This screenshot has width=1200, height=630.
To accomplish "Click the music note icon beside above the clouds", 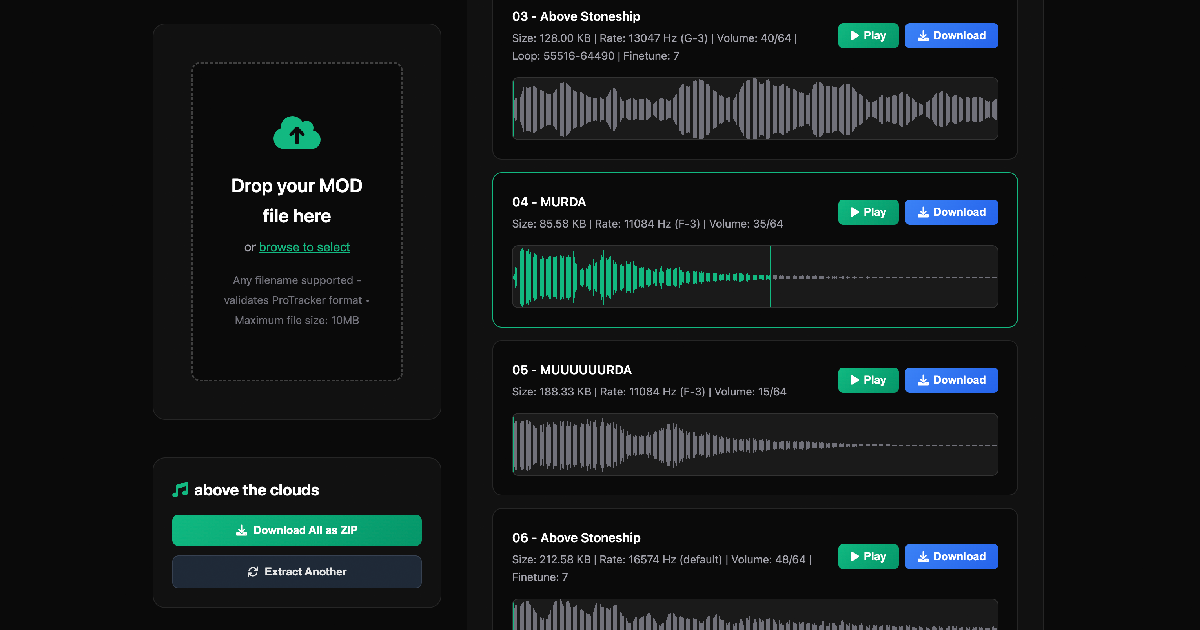I will click(x=180, y=489).
